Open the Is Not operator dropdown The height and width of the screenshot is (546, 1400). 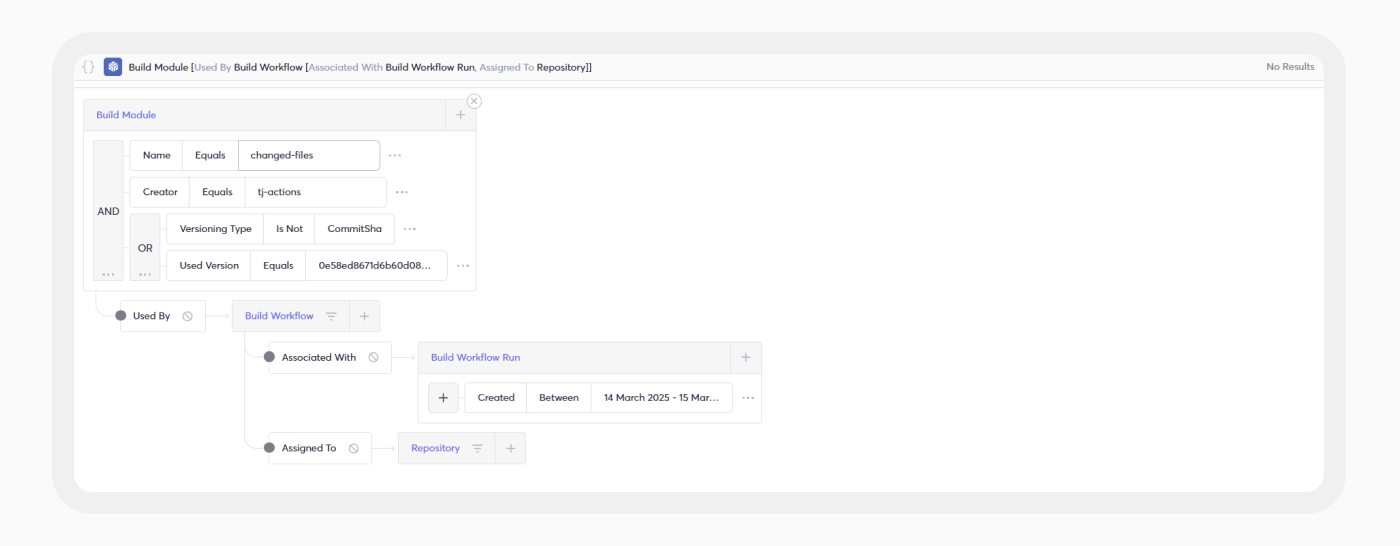pos(288,229)
